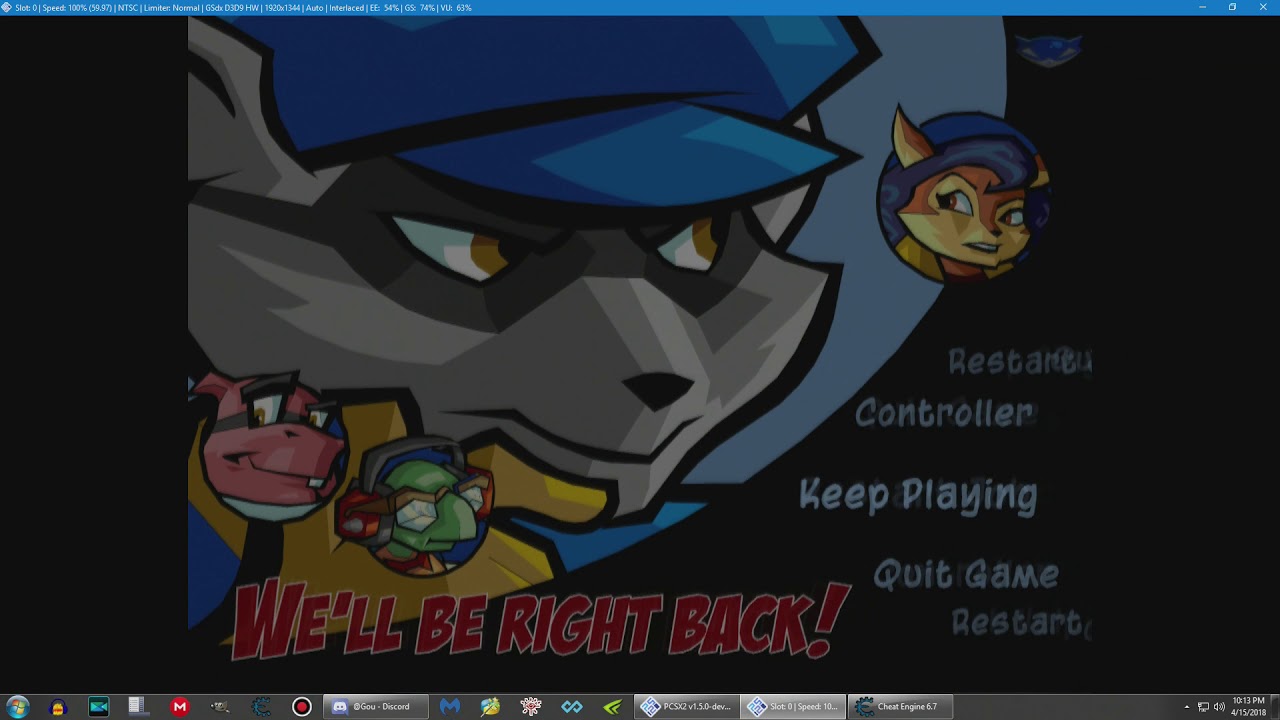Open the teal envelope app in the taskbar

[x=99, y=707]
